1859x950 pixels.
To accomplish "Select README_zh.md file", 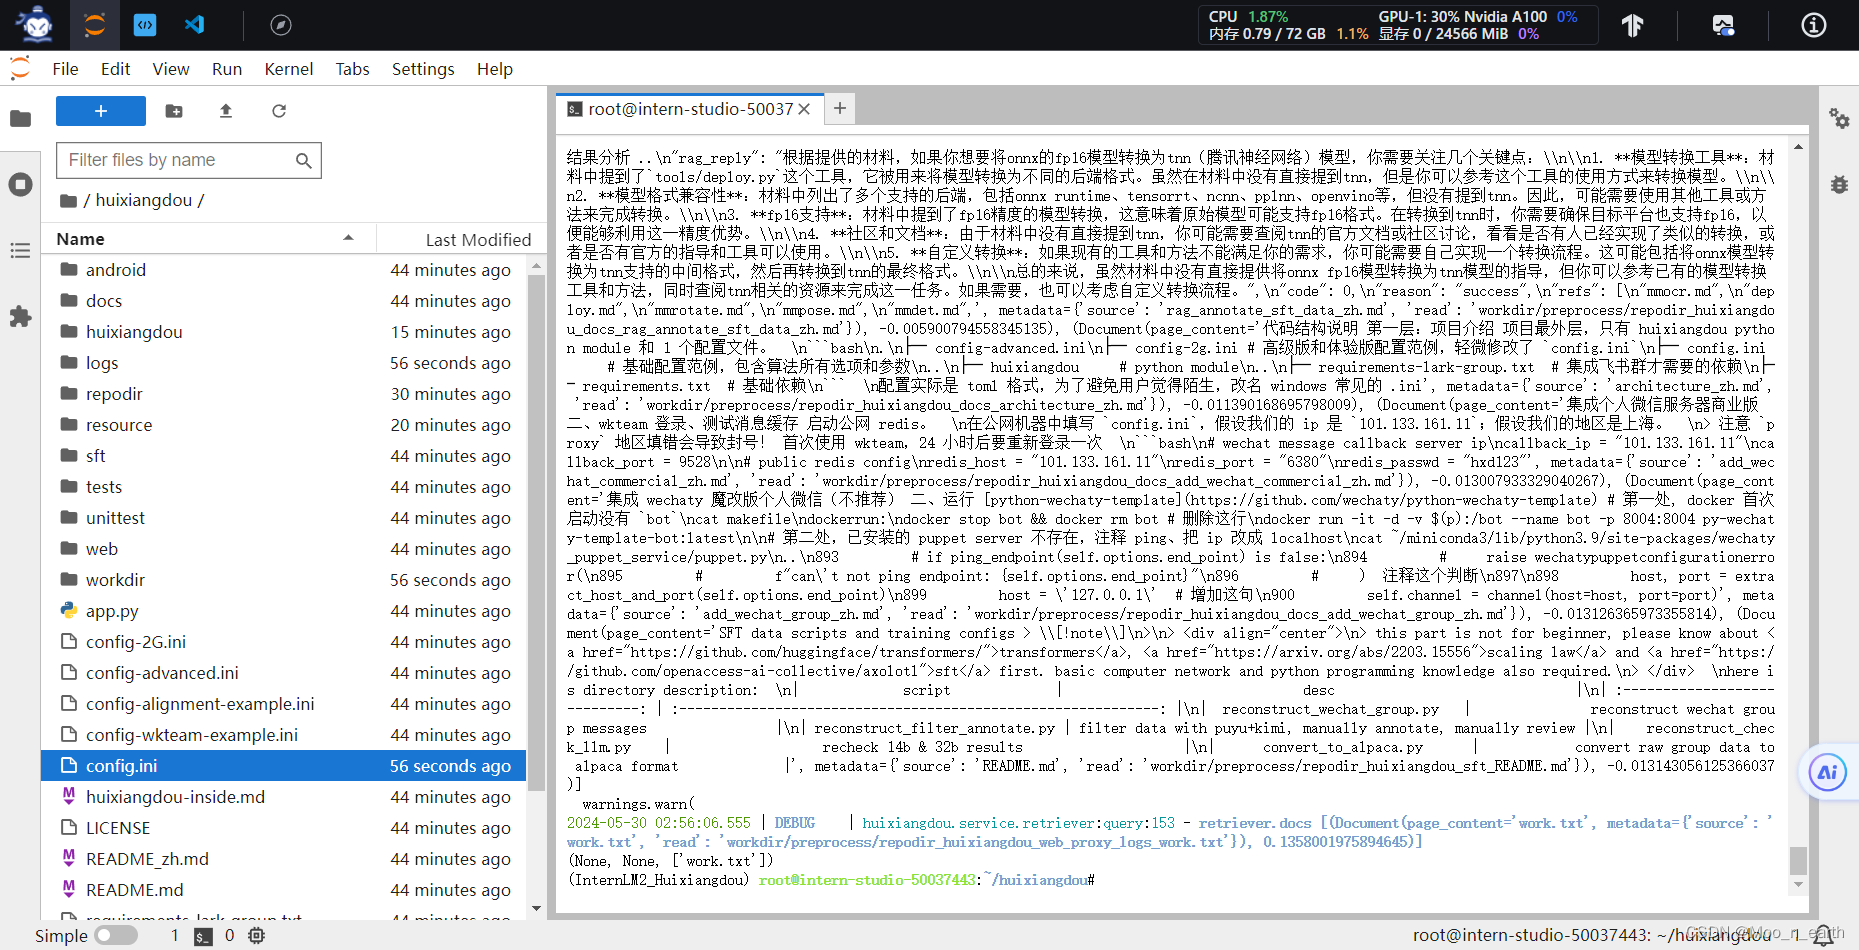I will (284, 859).
